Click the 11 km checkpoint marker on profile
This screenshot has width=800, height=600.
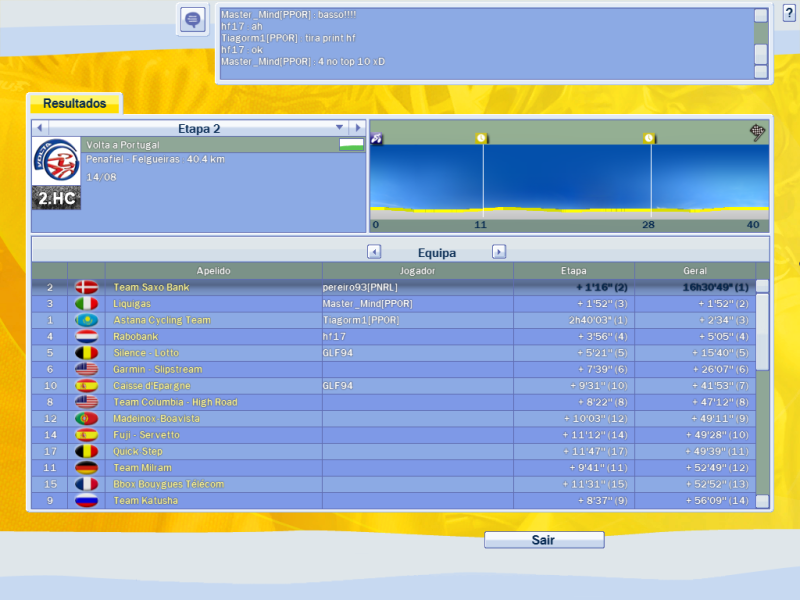[x=481, y=138]
